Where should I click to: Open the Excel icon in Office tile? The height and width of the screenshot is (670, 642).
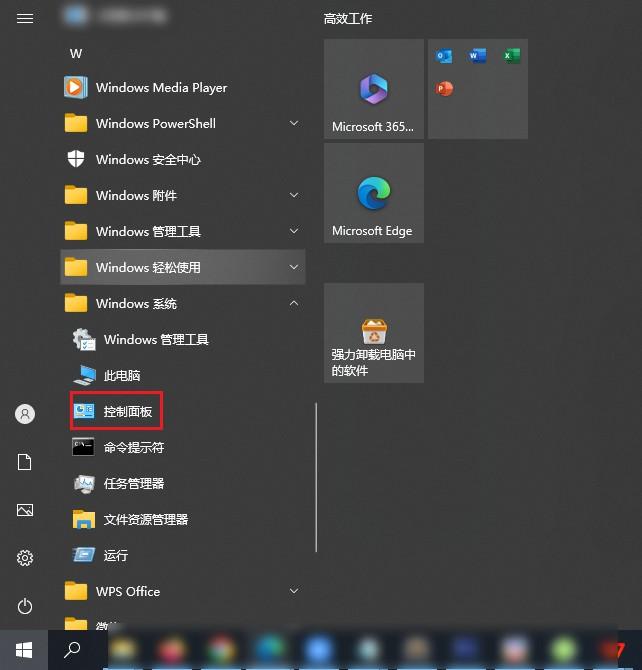[511, 56]
